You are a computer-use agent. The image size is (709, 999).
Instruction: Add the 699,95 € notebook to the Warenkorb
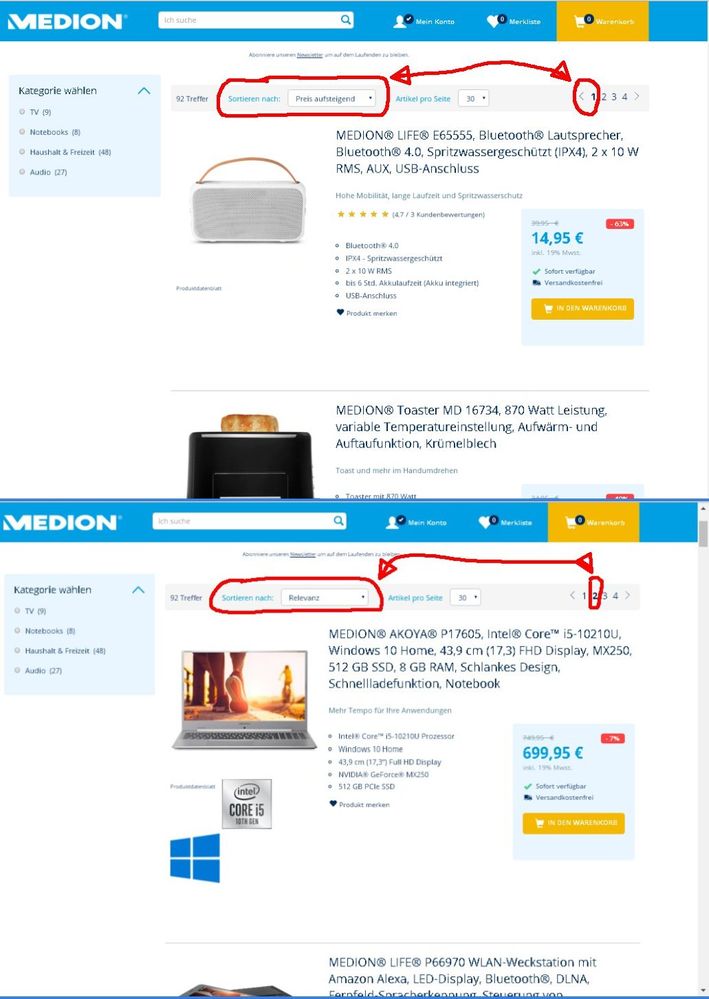tap(573, 823)
